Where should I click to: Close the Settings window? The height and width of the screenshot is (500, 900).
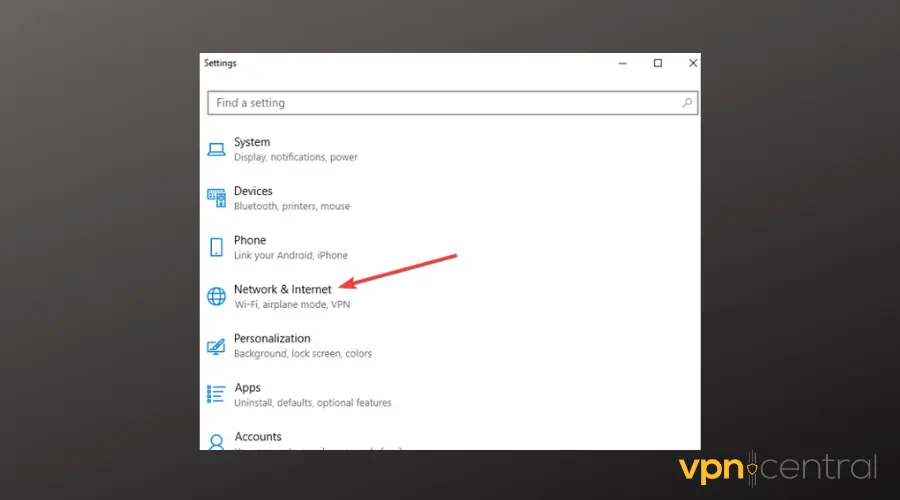pos(692,63)
